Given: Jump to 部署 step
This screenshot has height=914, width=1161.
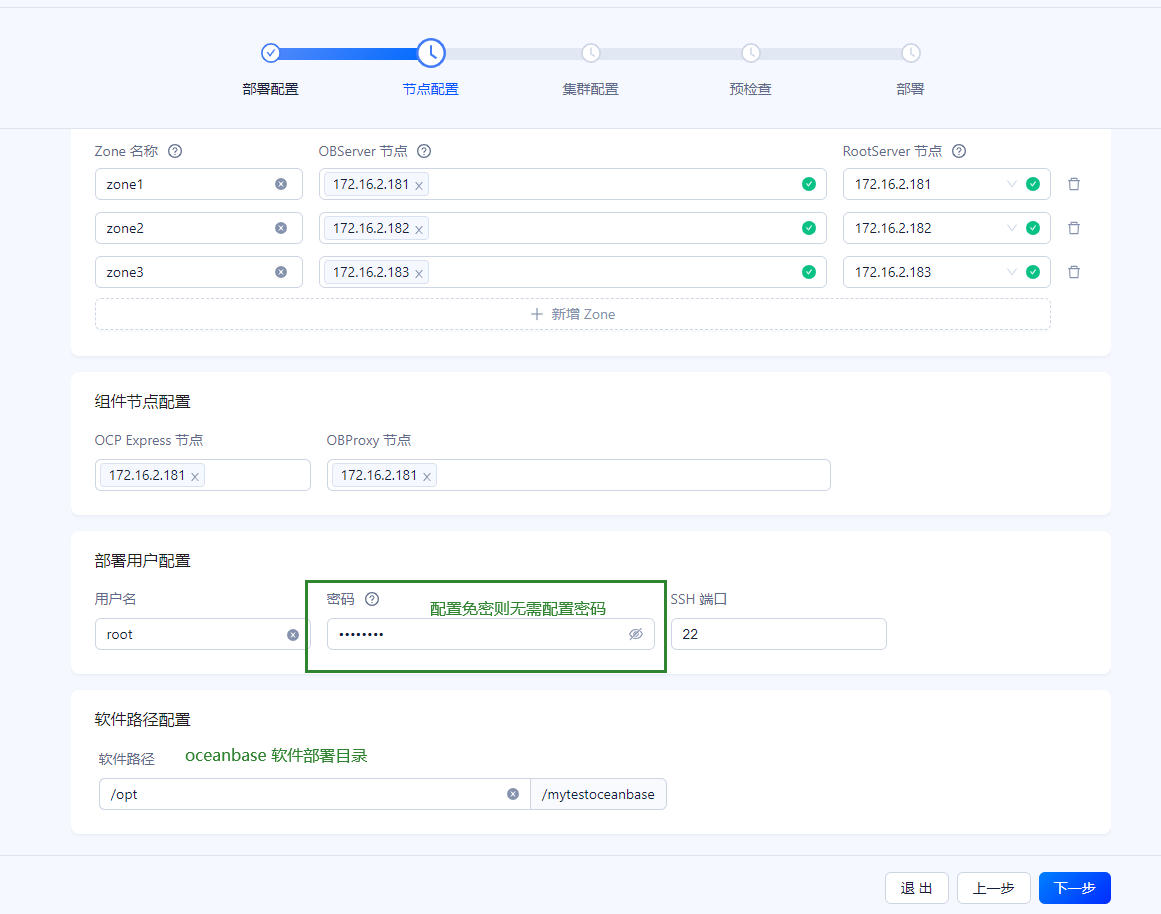Looking at the screenshot, I should pos(910,89).
